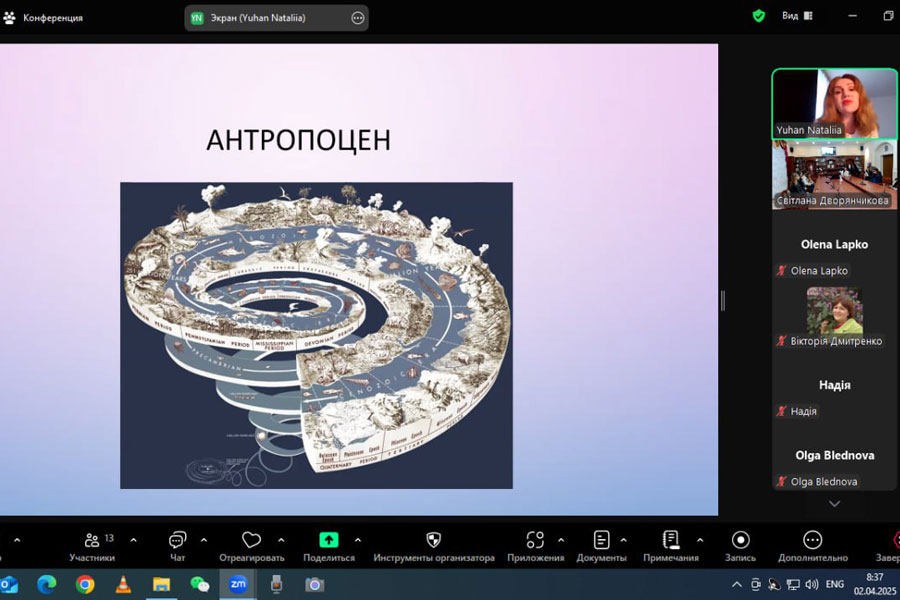Viewport: 900px width, 600px height.
Task: Expand the Документы options caret
Action: click(623, 540)
